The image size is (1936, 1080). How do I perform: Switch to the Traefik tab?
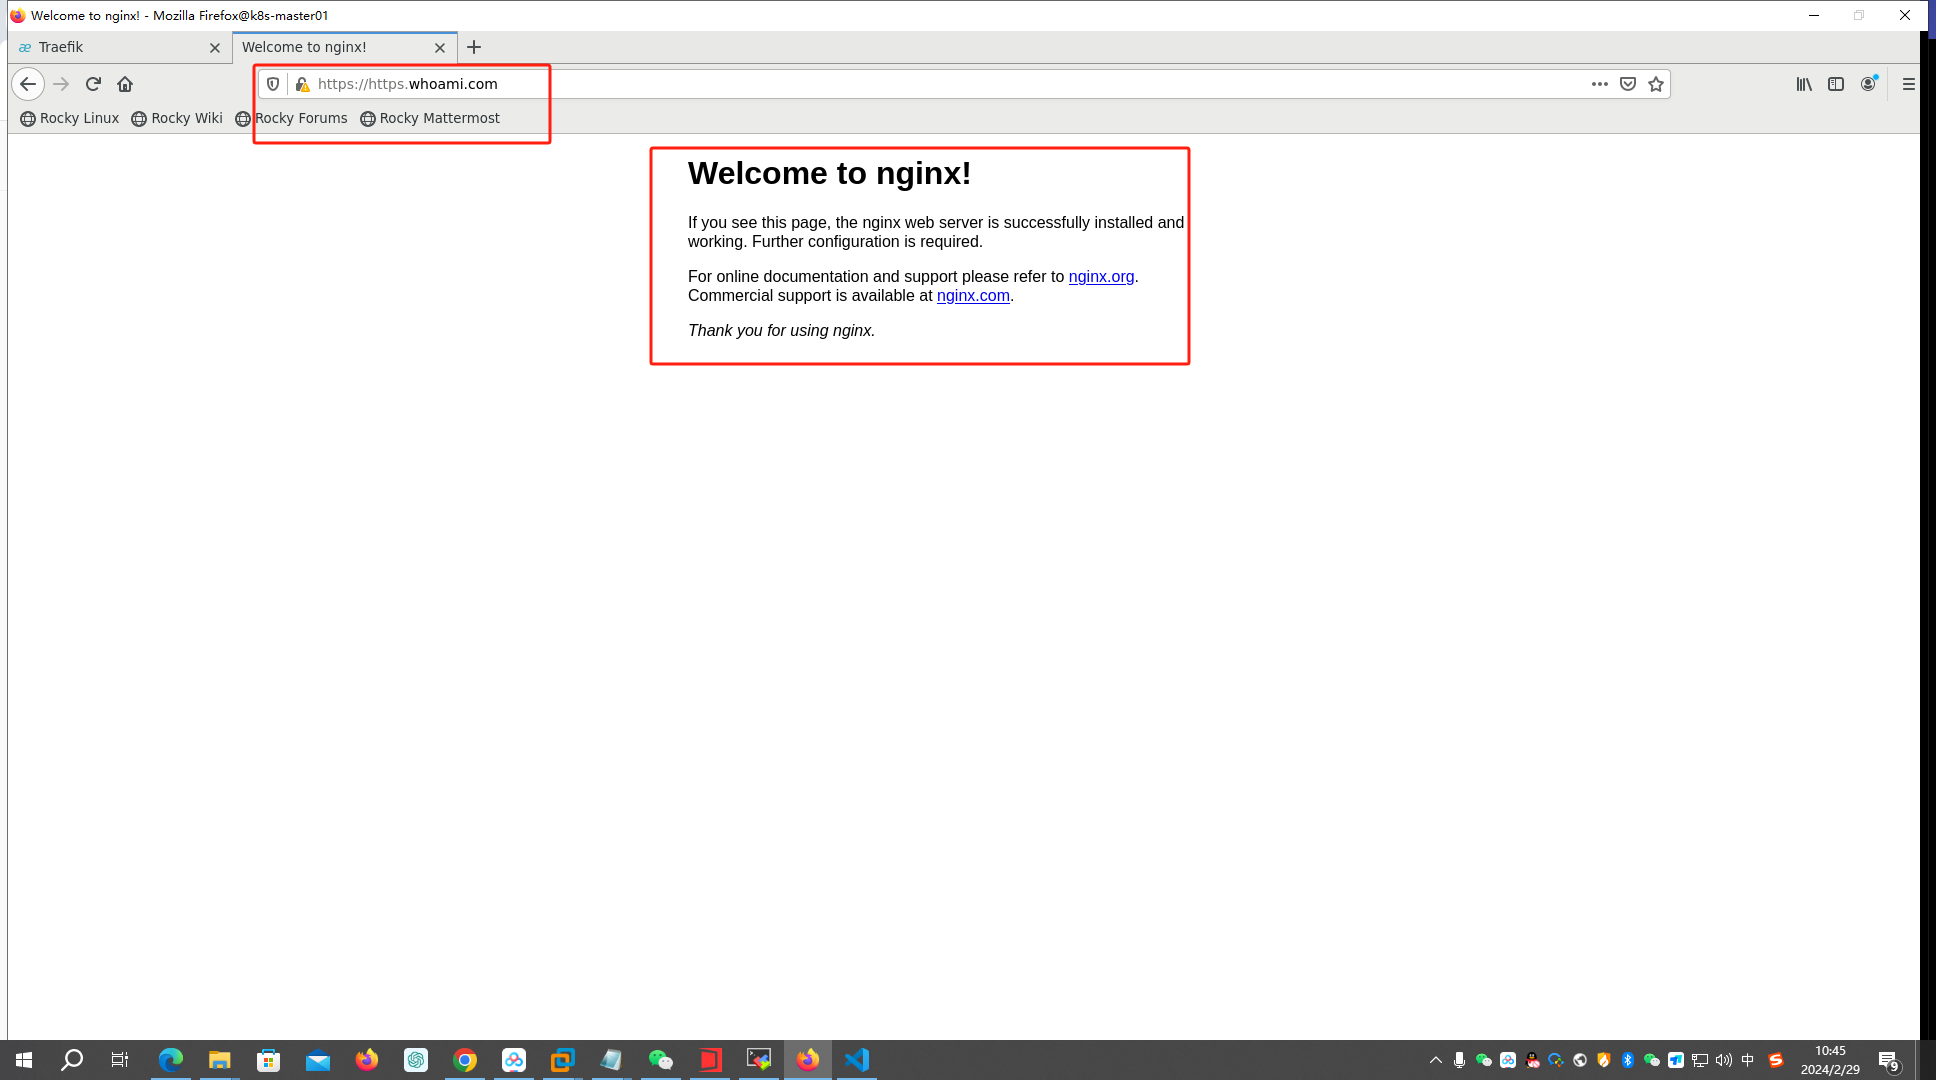(x=120, y=47)
